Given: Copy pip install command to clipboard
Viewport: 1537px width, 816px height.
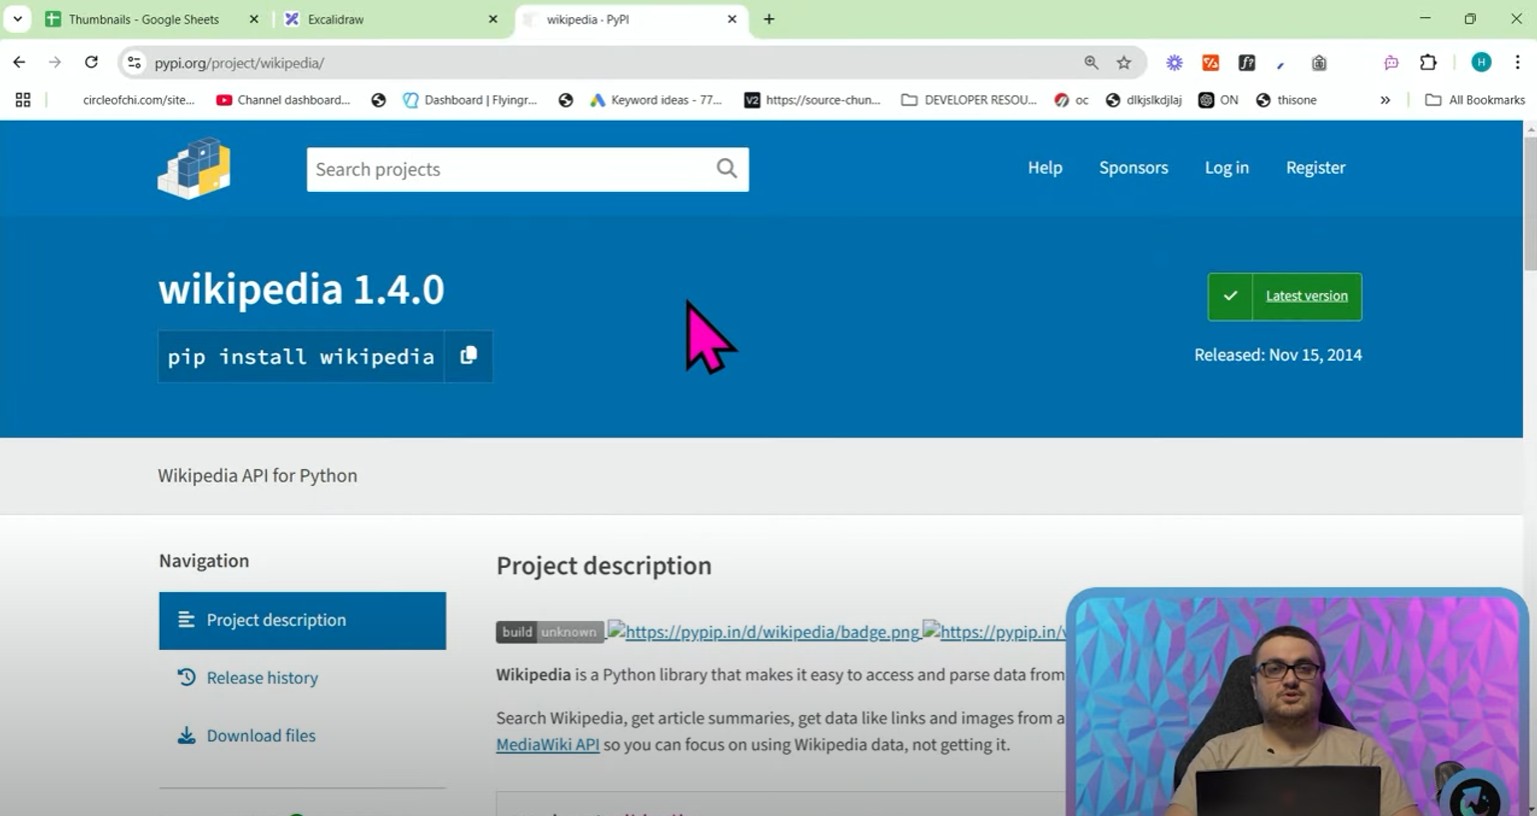Looking at the screenshot, I should click(468, 356).
